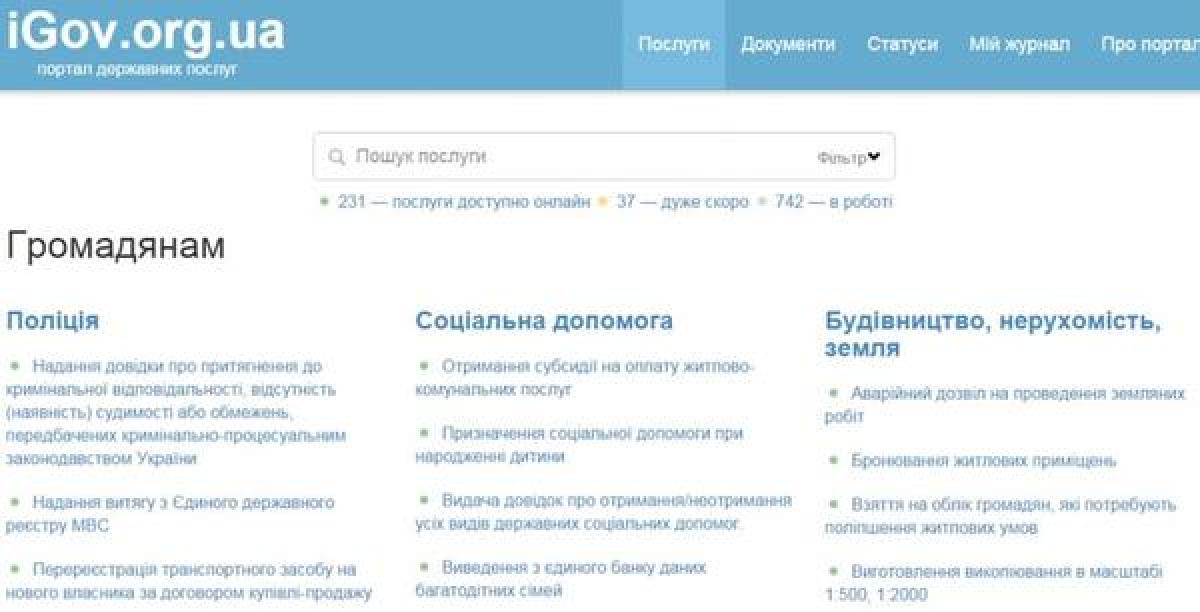Click the портал державних послуг subtitle

pos(137,71)
